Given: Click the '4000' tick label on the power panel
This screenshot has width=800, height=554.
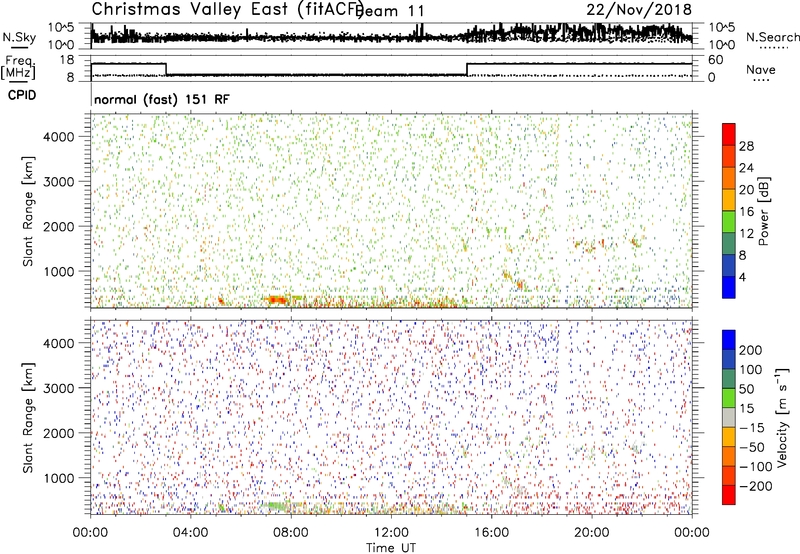Looking at the screenshot, I should 58,137.
